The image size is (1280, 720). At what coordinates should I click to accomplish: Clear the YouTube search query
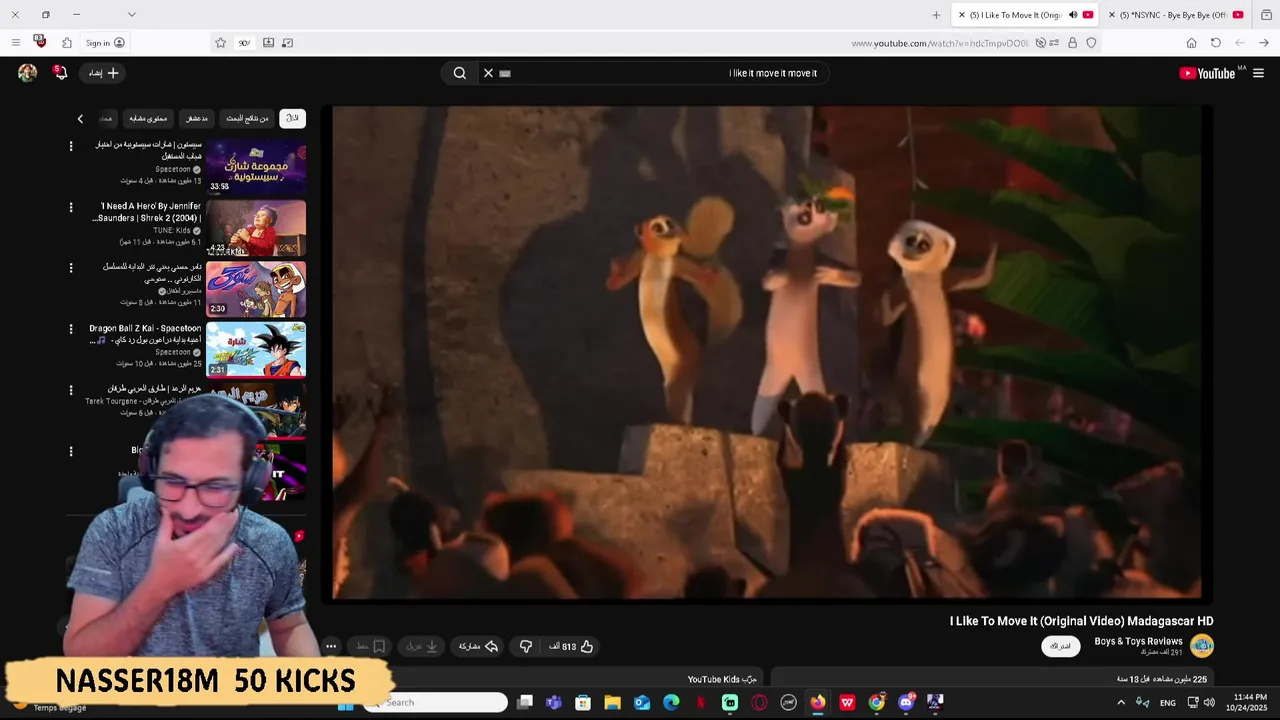(x=488, y=73)
